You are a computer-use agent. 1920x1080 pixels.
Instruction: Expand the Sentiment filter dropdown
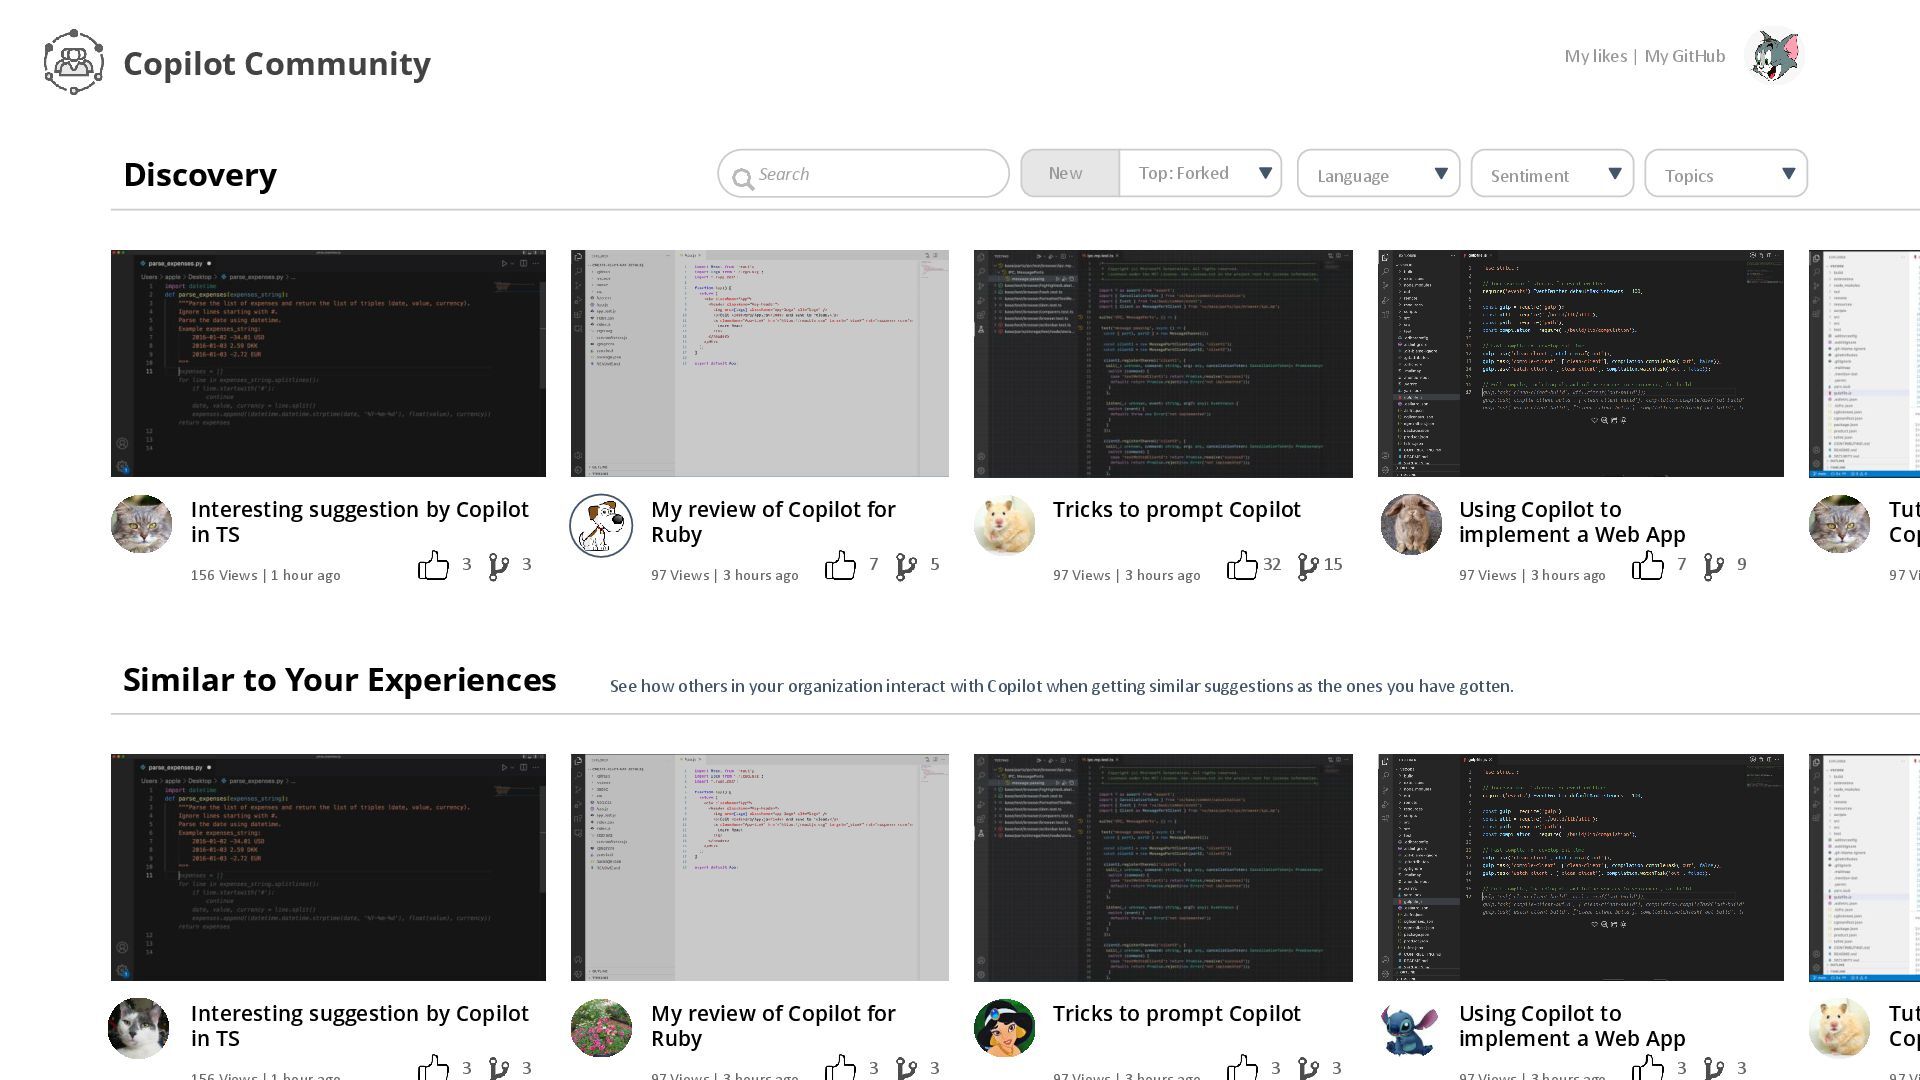click(1552, 175)
